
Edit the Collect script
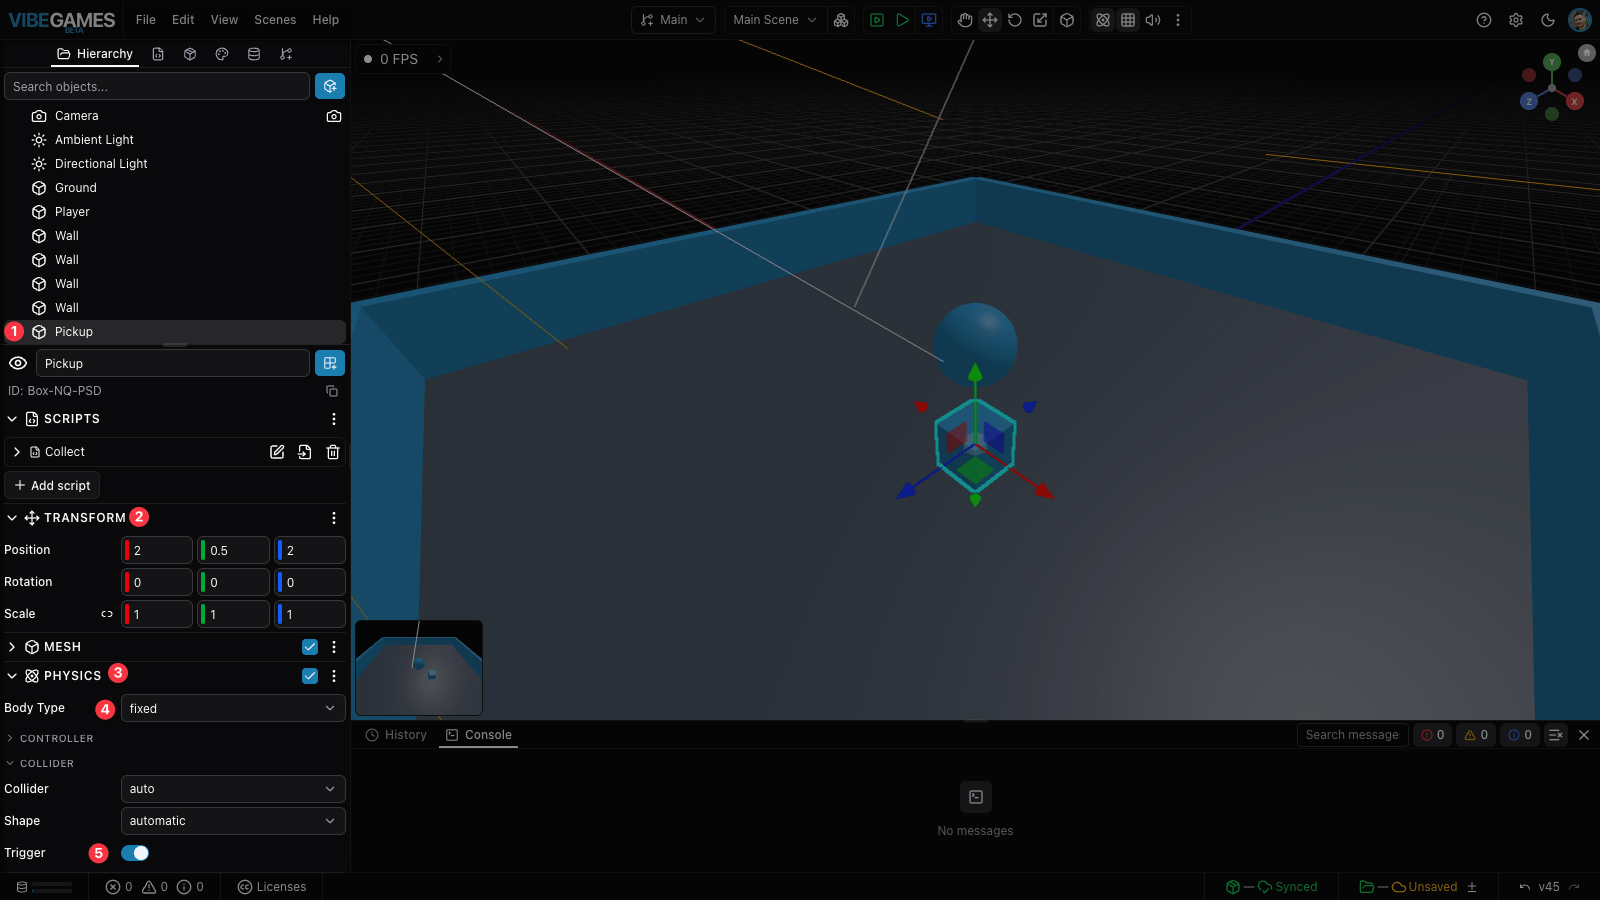coord(277,452)
